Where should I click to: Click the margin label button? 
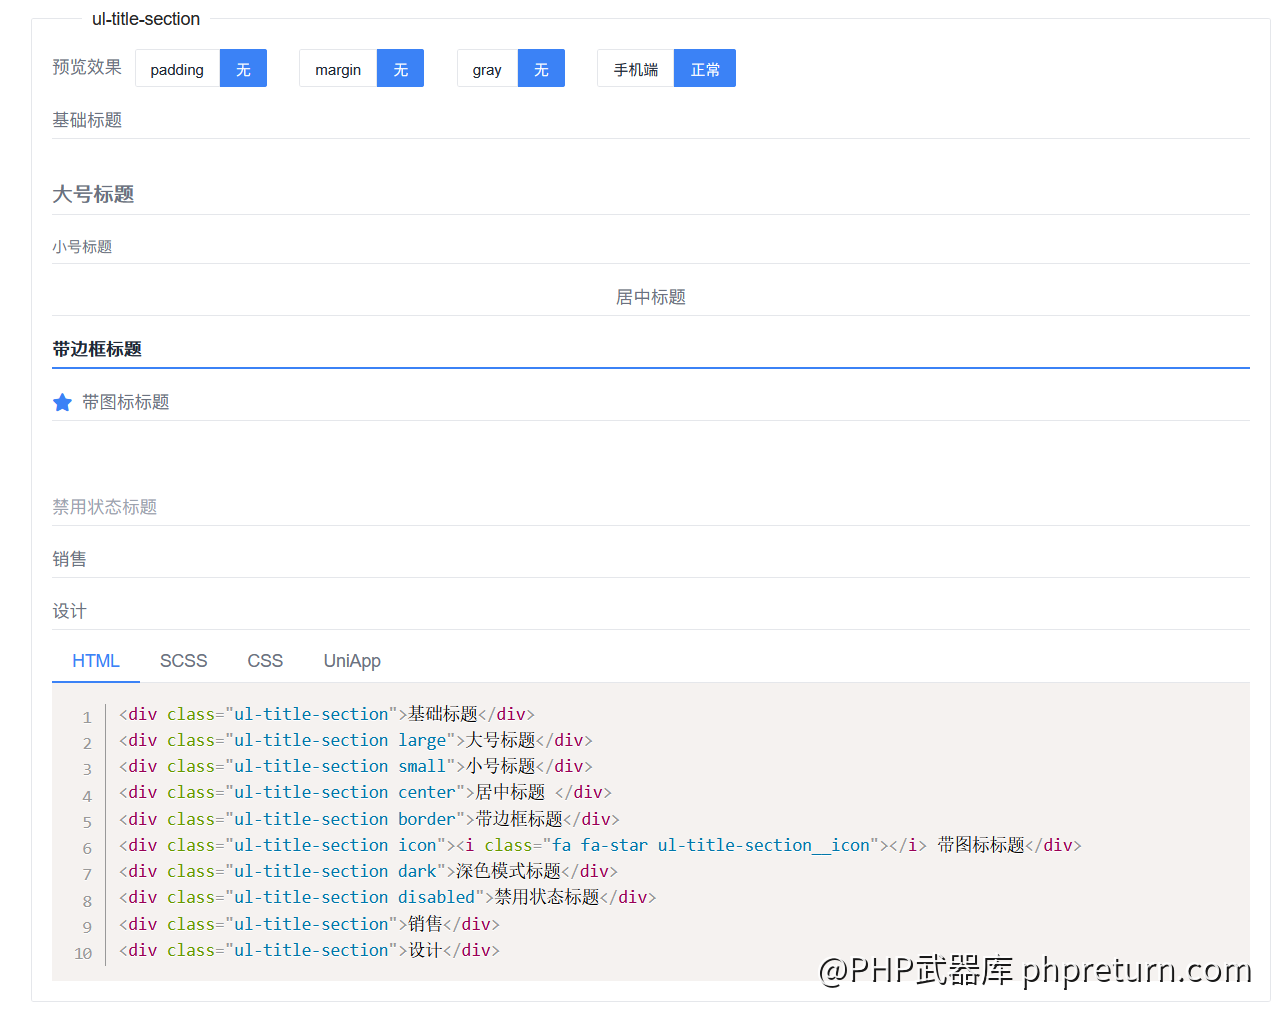(338, 69)
